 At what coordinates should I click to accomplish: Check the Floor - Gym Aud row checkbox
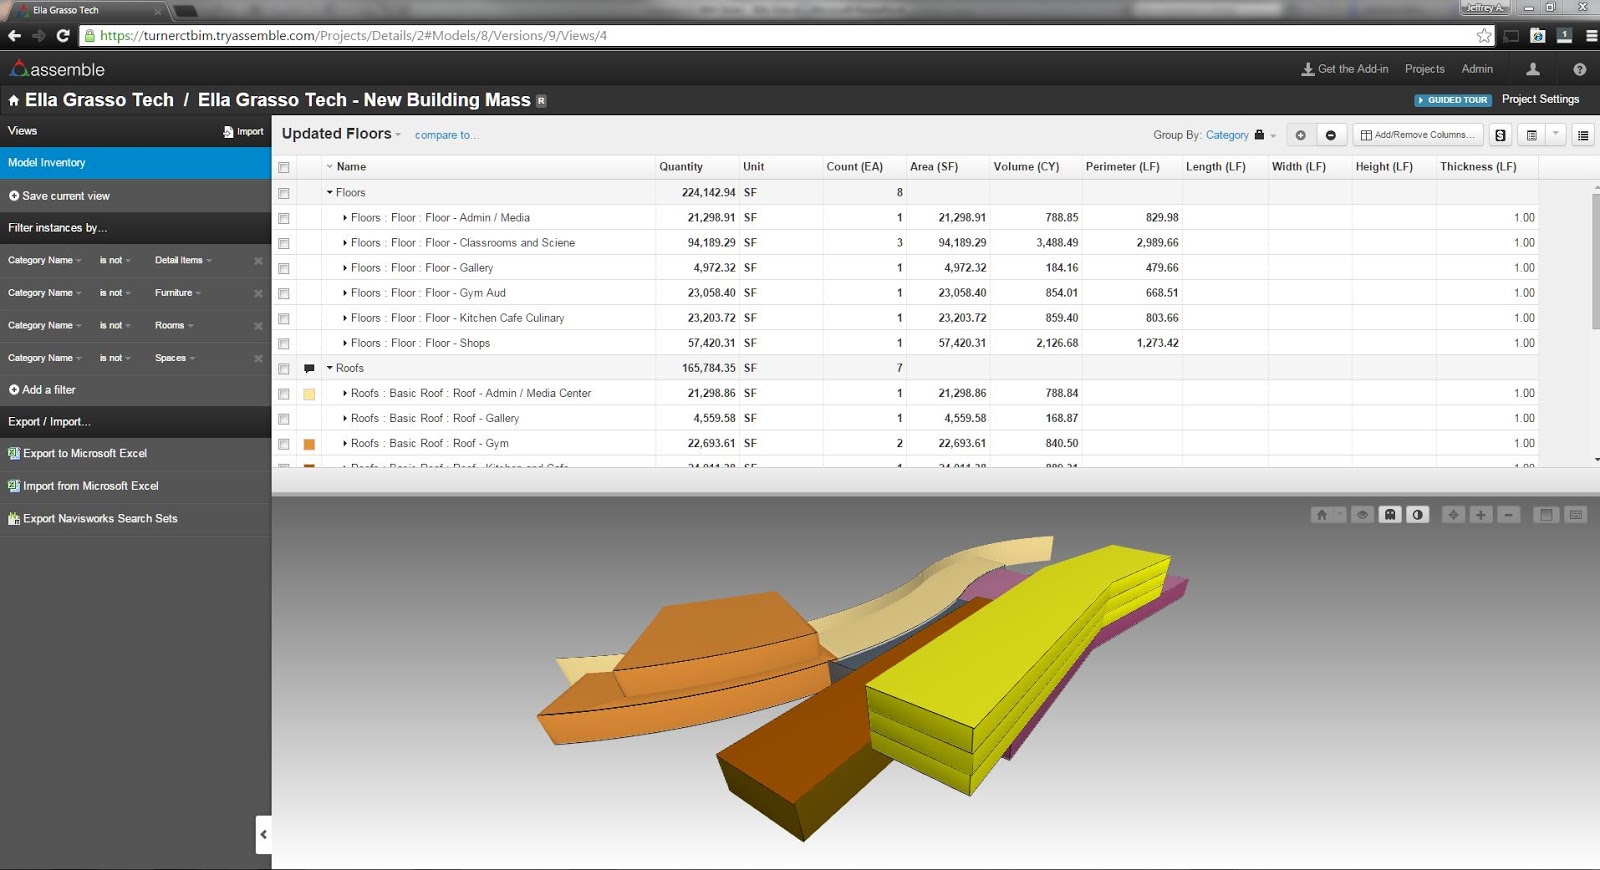click(x=284, y=293)
